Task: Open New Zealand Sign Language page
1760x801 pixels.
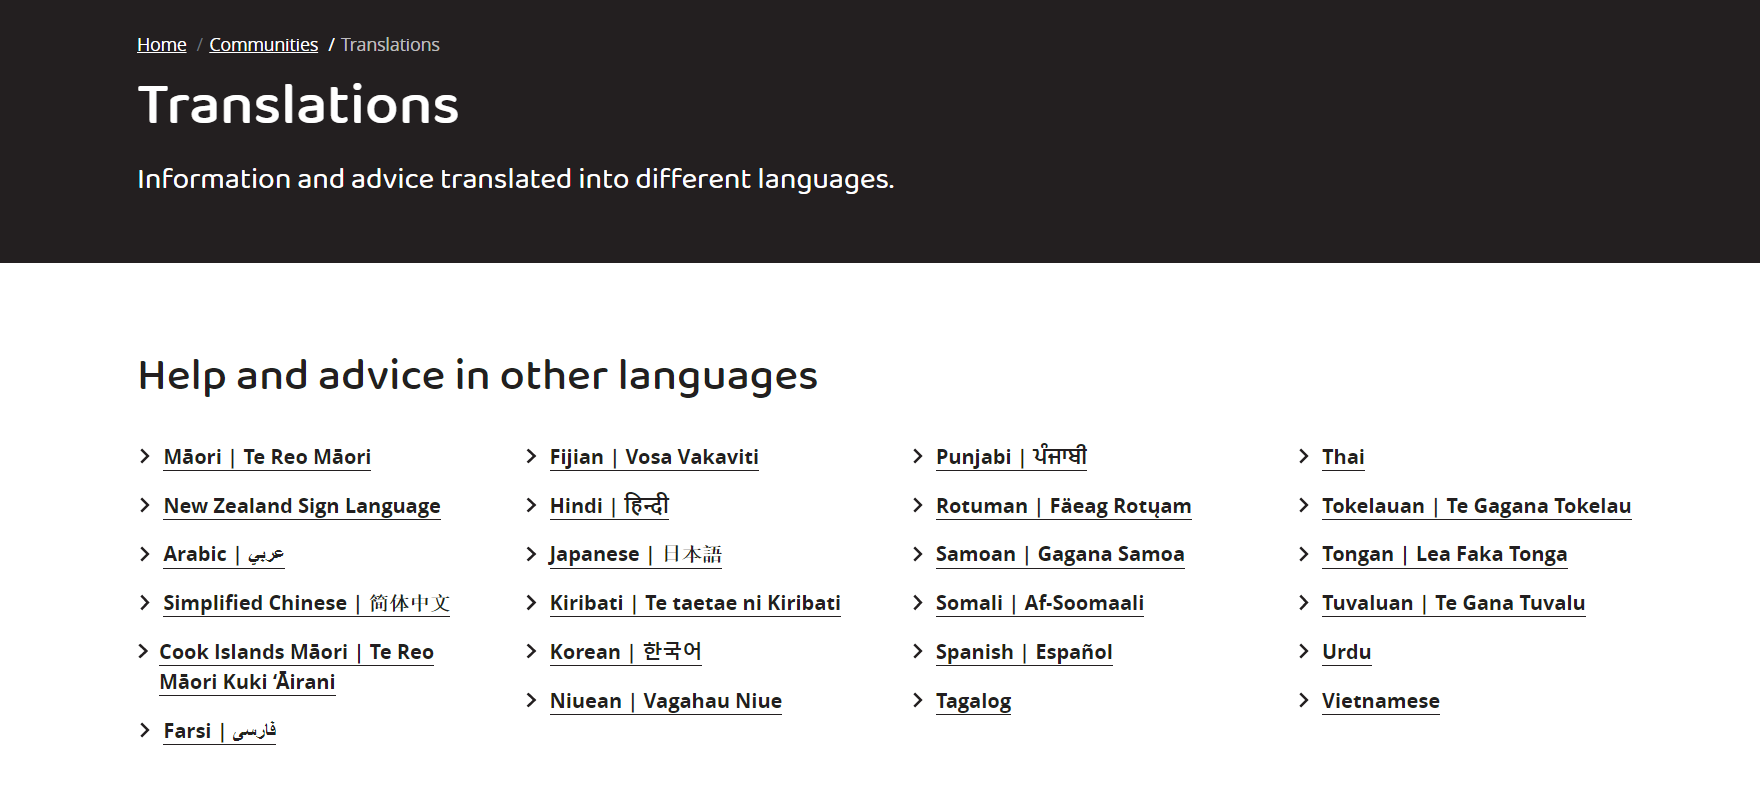Action: coord(302,506)
